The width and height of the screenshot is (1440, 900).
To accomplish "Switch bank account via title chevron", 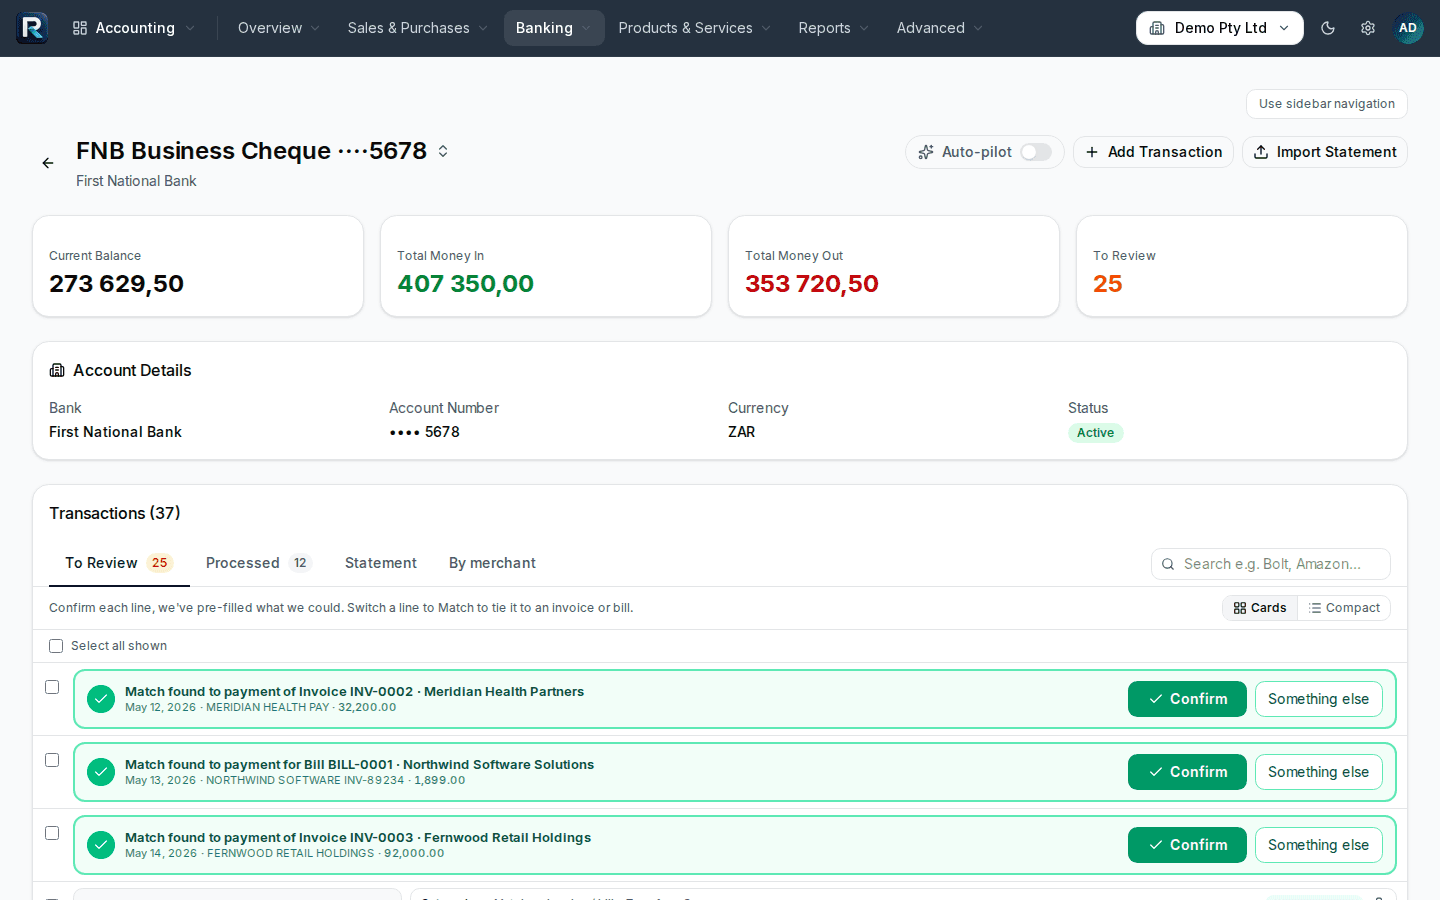I will coord(443,151).
